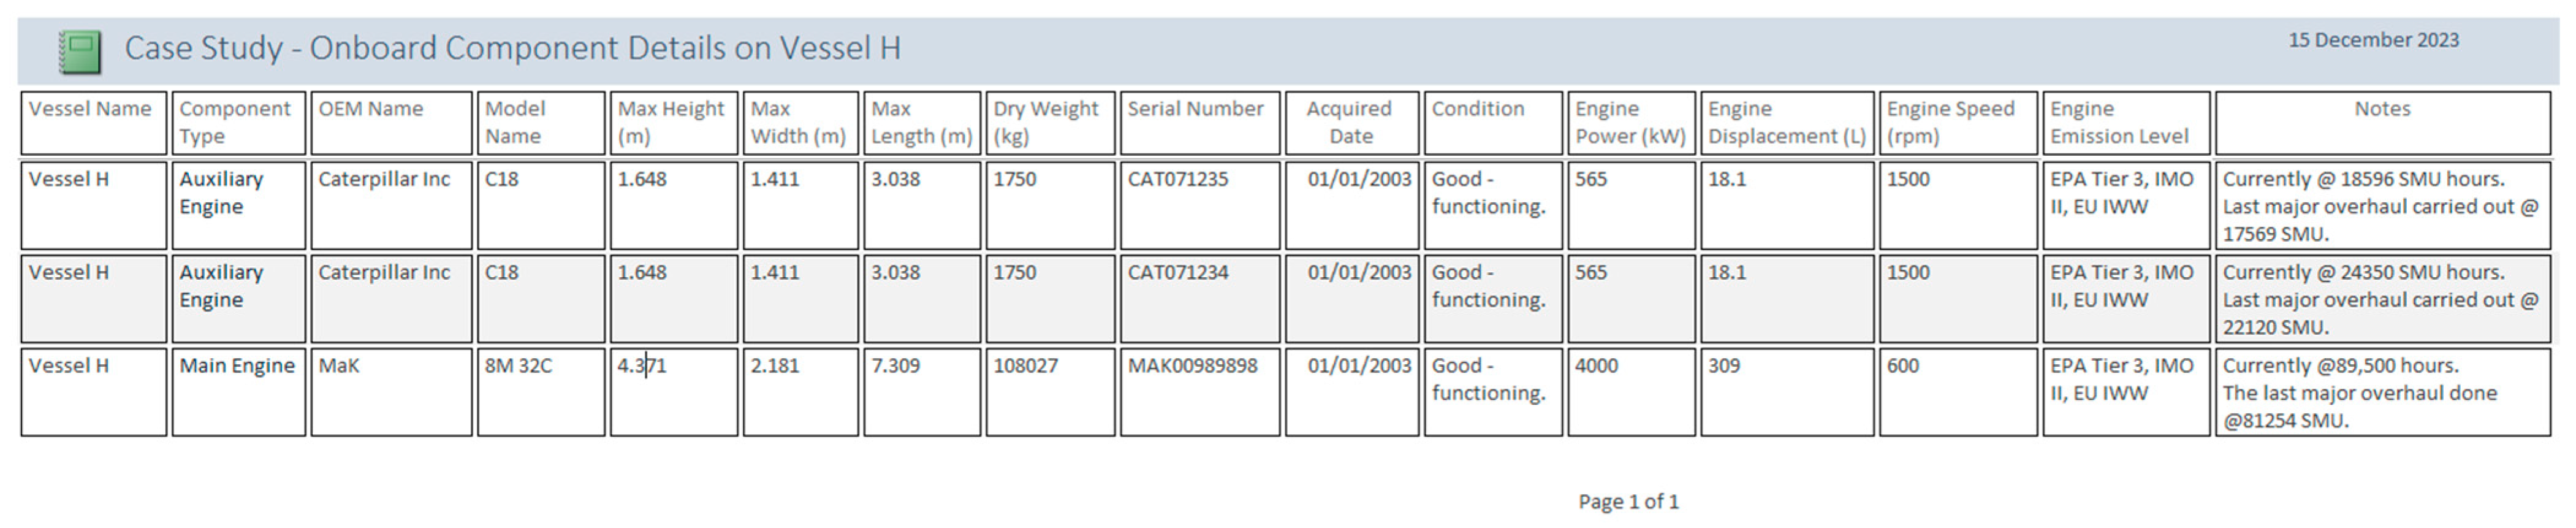The width and height of the screenshot is (2576, 528).
Task: Click the Component Type column header
Action: click(237, 122)
